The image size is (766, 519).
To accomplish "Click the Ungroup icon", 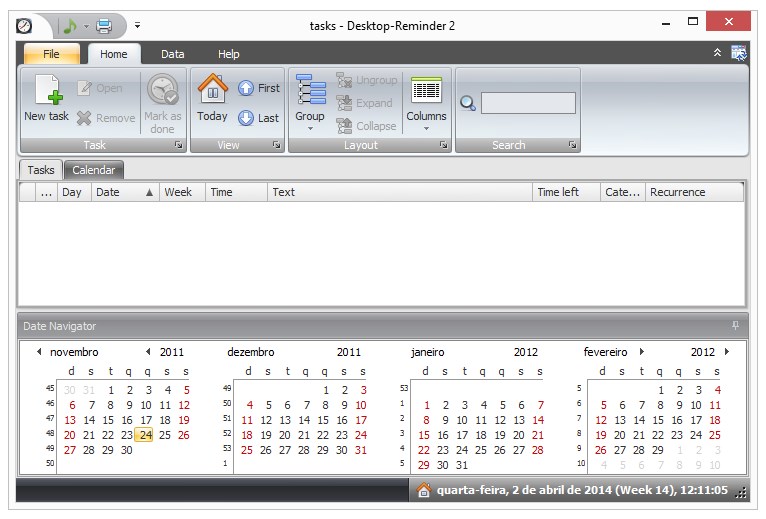I will tap(344, 80).
